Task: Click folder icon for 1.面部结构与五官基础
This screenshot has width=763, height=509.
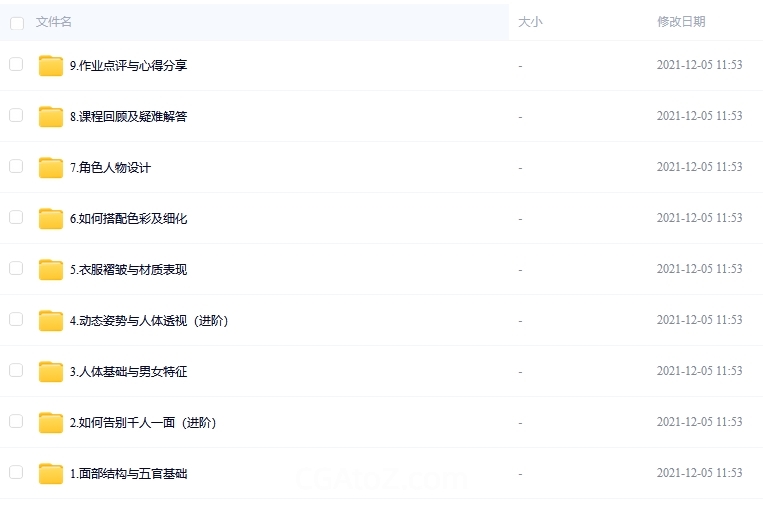Action: click(51, 474)
